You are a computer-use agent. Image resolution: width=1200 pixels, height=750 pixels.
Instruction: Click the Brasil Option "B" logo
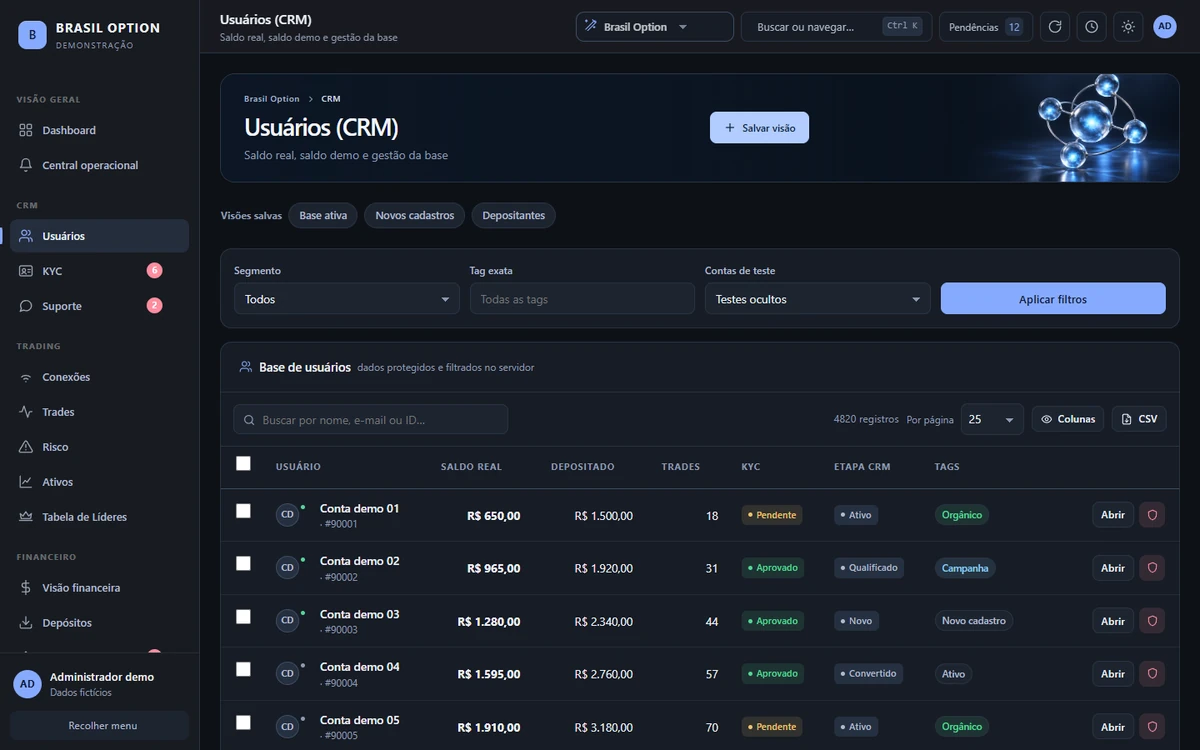(33, 35)
